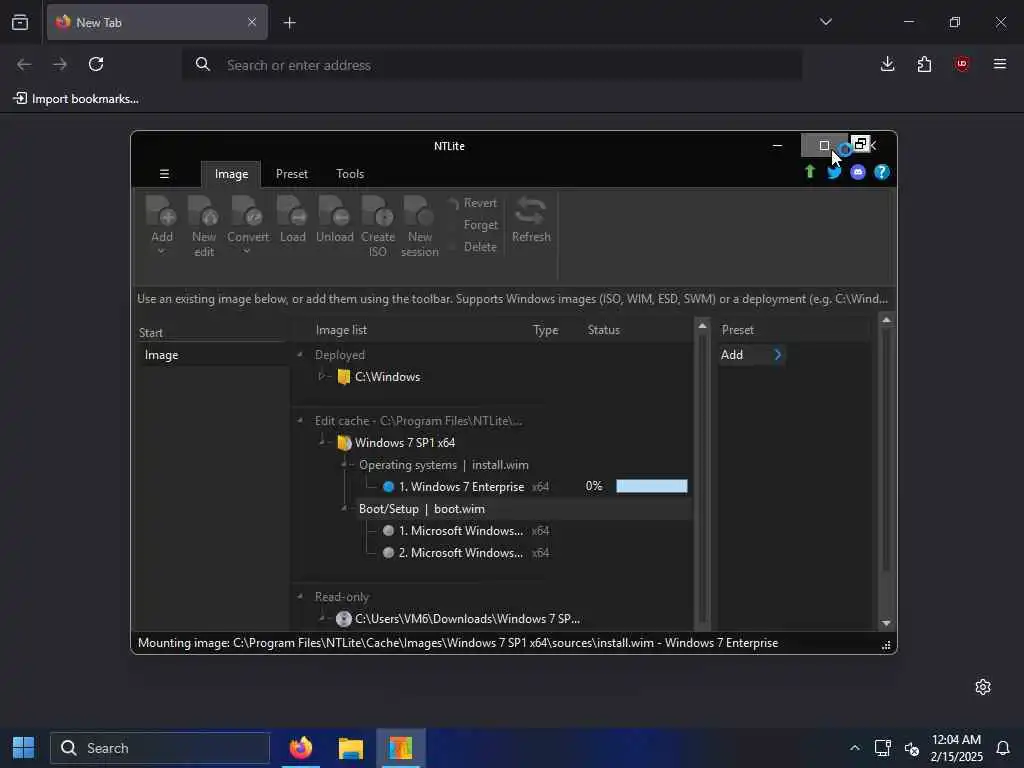Collapse the Windows 7 SP1 x64 node

(321, 442)
